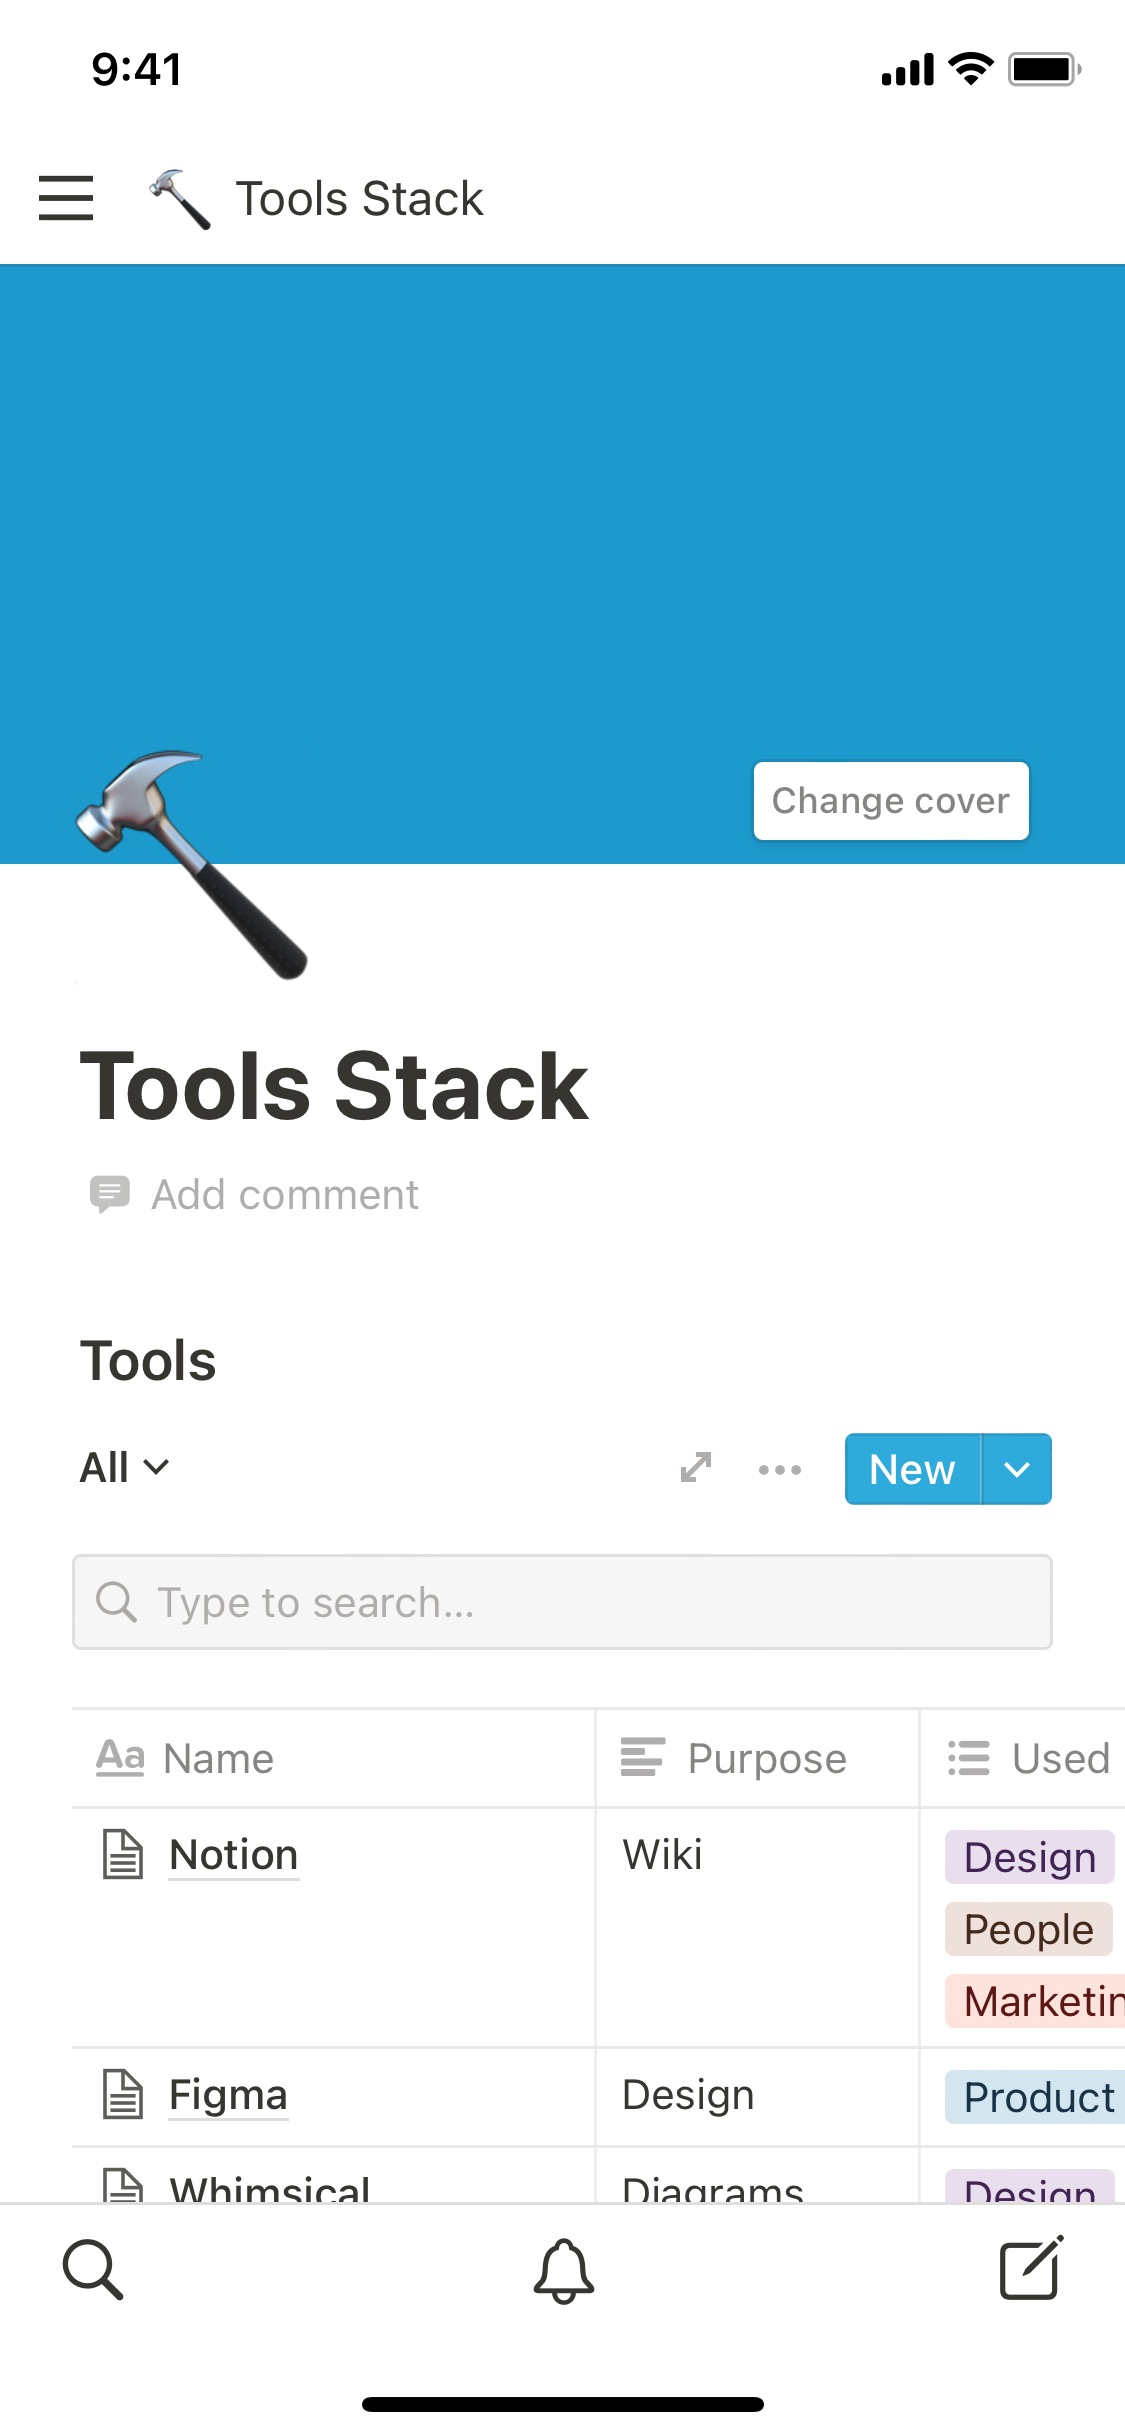Image resolution: width=1125 pixels, height=2436 pixels.
Task: Click Add comment below the title
Action: (284, 1194)
